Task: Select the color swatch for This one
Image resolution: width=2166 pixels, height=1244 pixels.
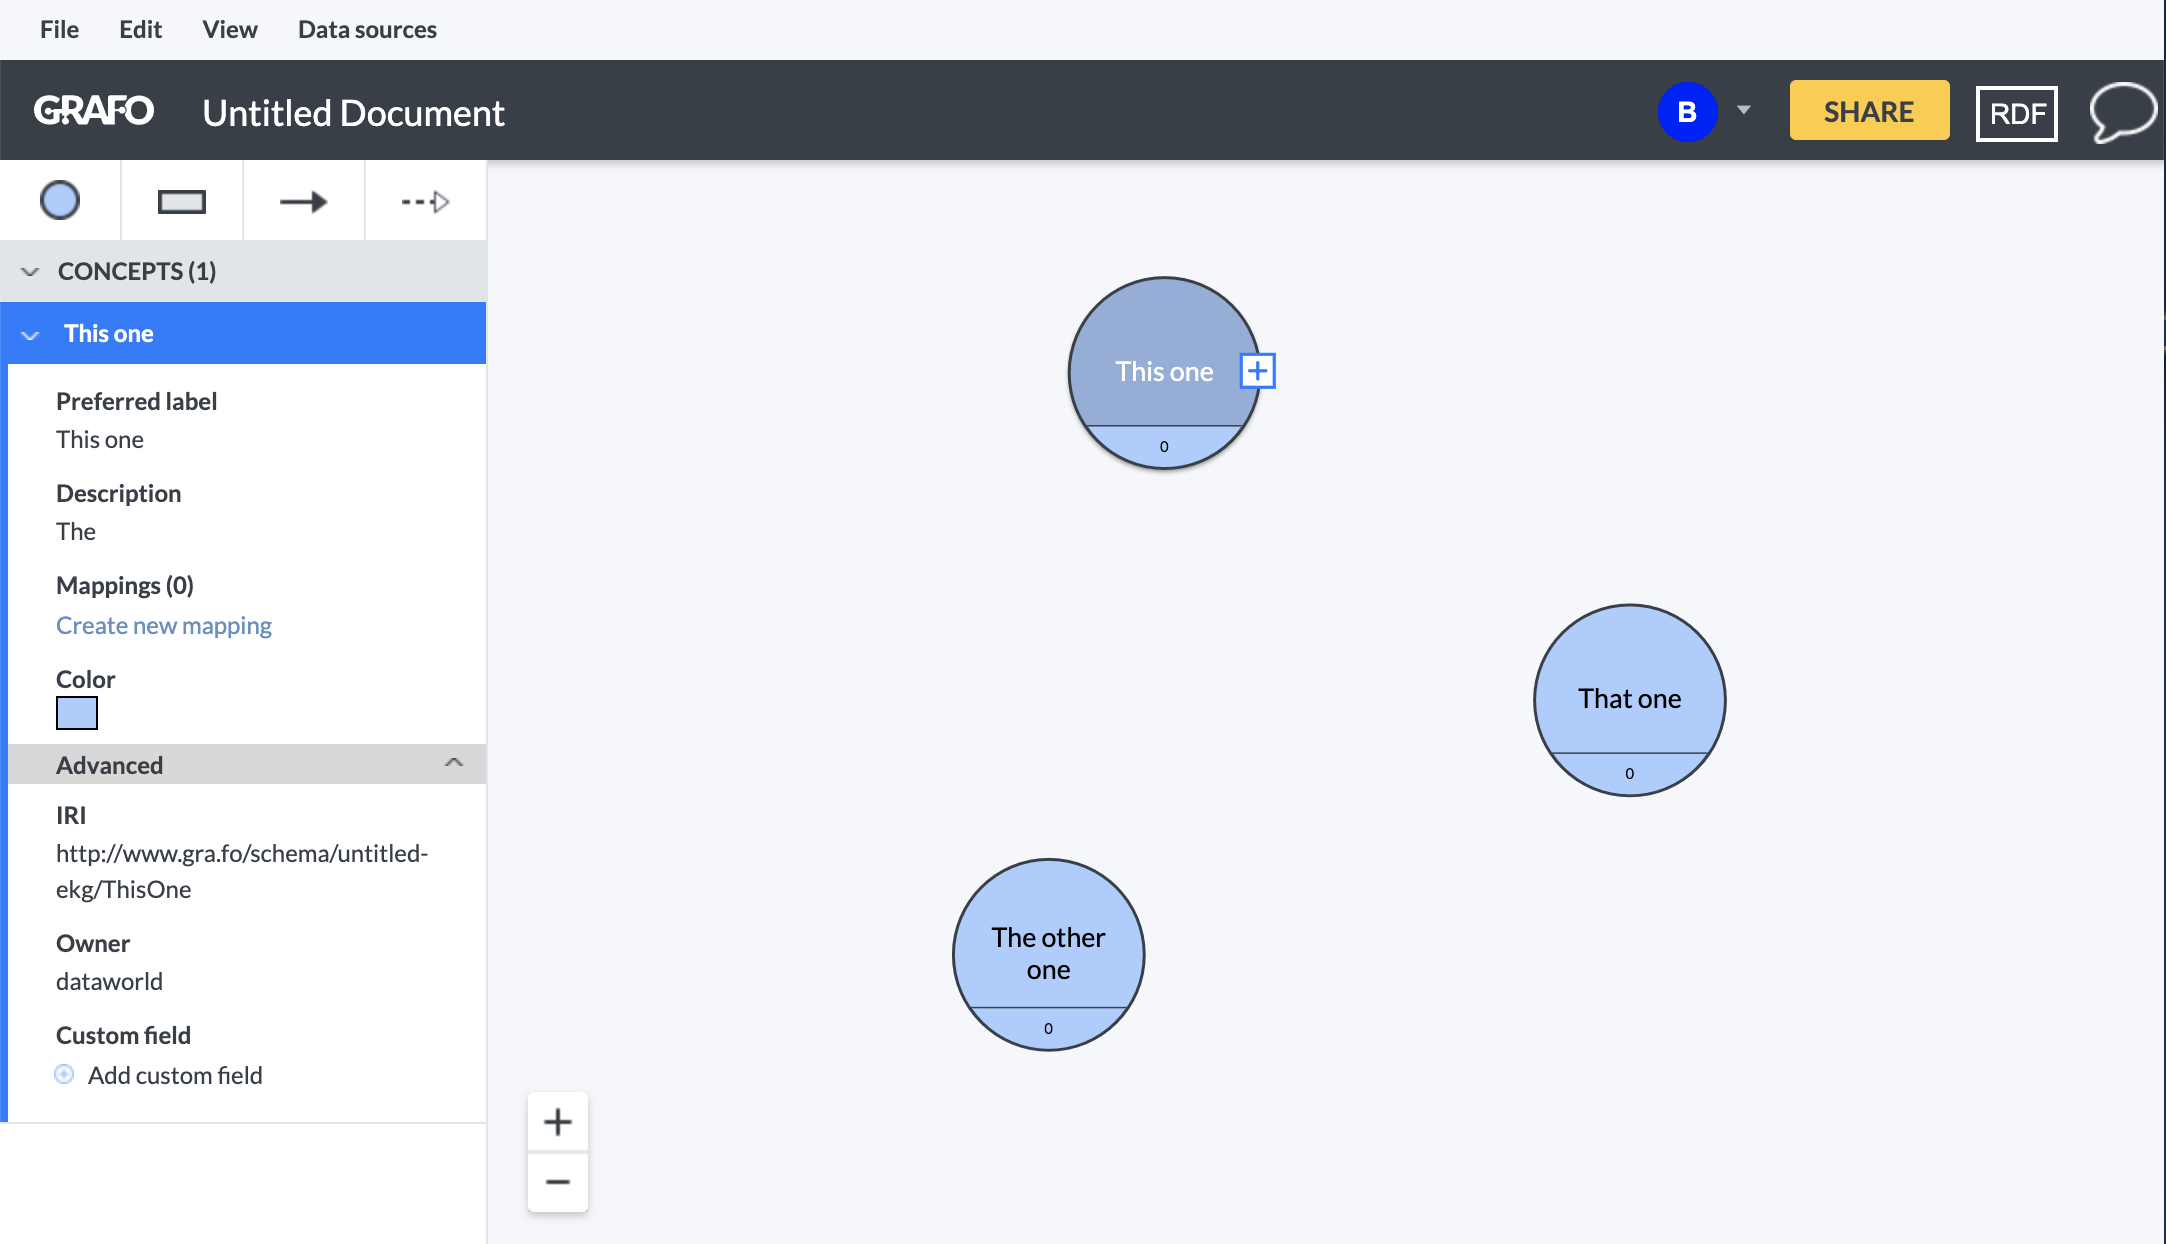Action: coord(76,714)
